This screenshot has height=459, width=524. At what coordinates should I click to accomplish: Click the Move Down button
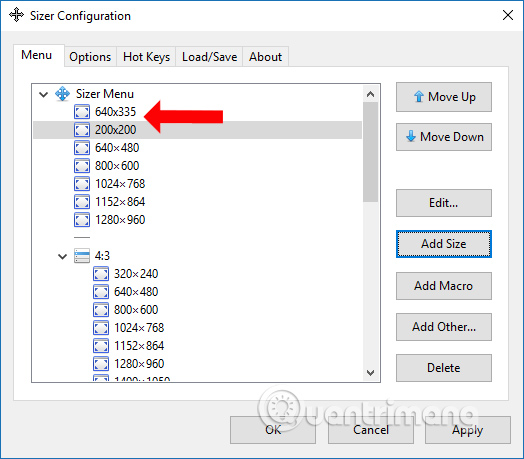[444, 137]
